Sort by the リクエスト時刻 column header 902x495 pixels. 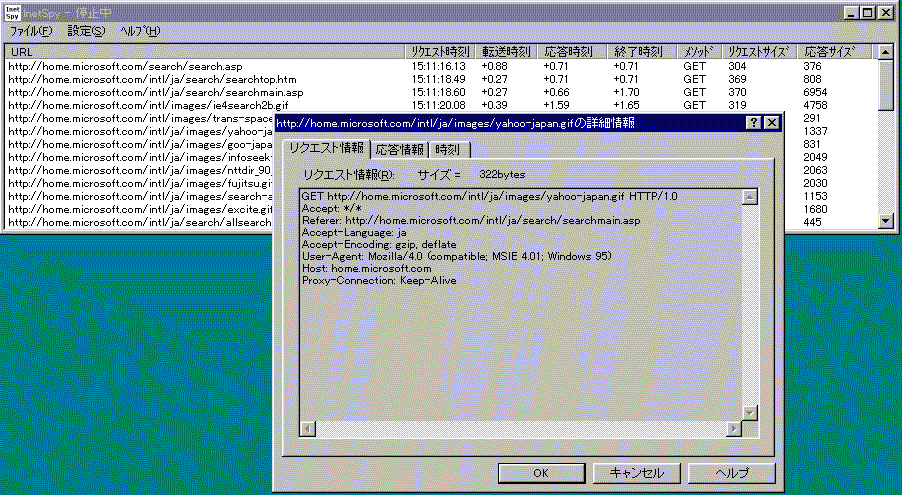point(440,52)
